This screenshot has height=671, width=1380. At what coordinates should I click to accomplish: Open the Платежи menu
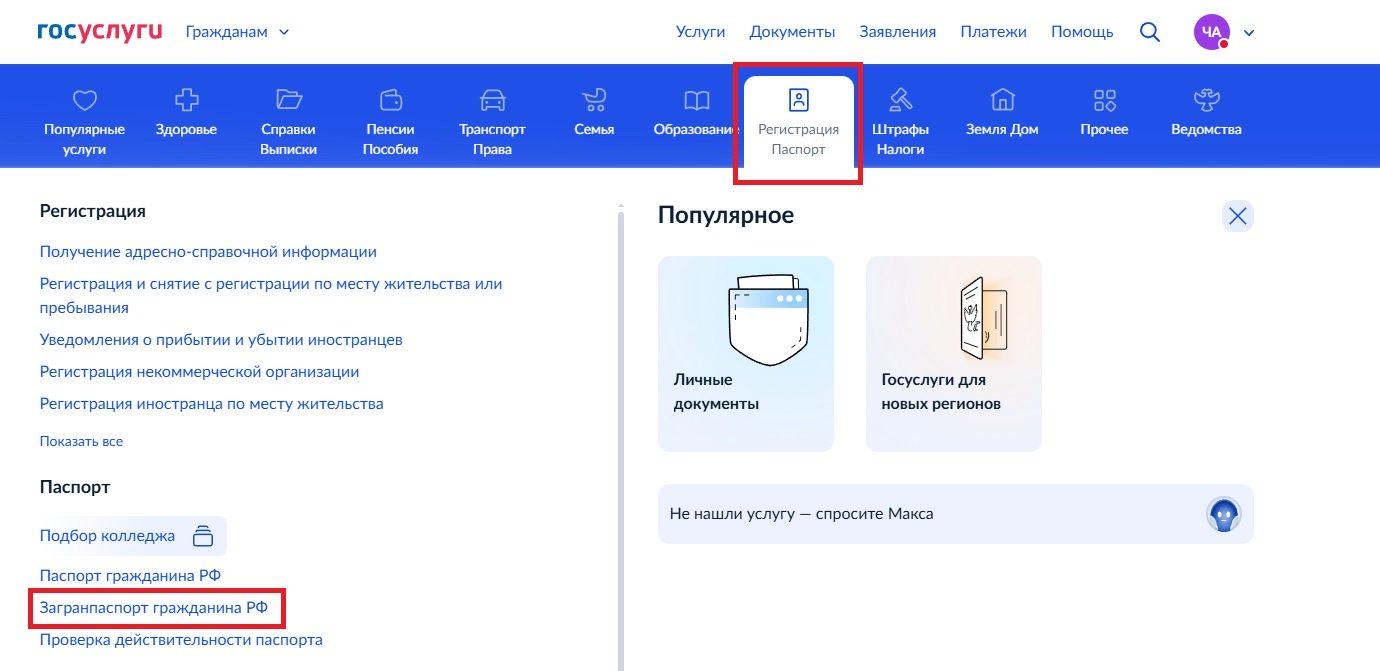(993, 32)
